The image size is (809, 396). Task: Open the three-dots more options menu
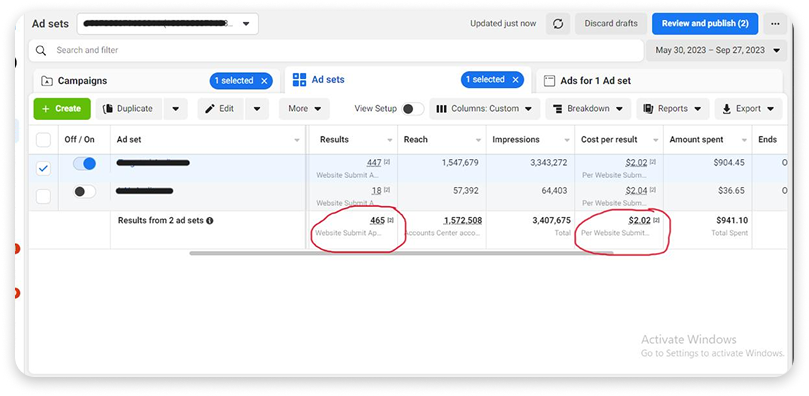coord(775,24)
